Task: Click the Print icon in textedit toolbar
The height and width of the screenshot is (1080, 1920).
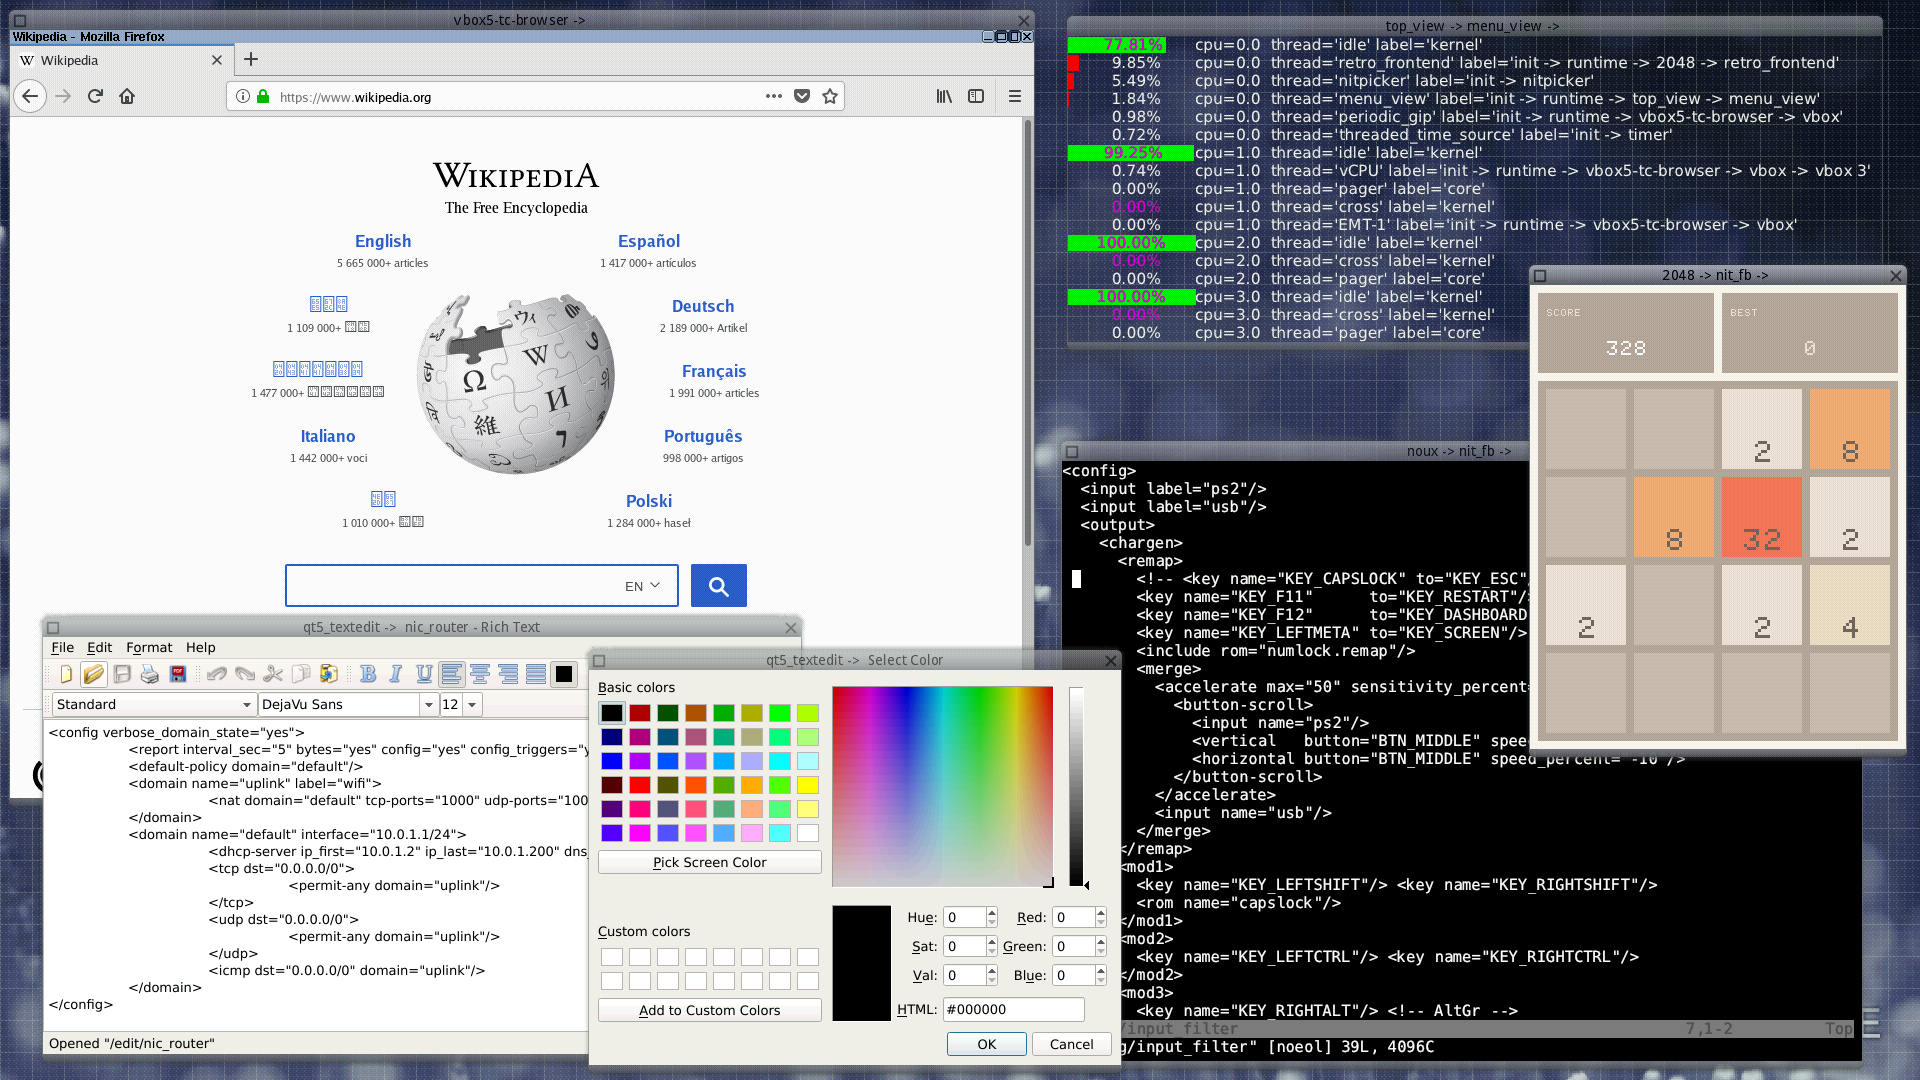Action: 150,675
